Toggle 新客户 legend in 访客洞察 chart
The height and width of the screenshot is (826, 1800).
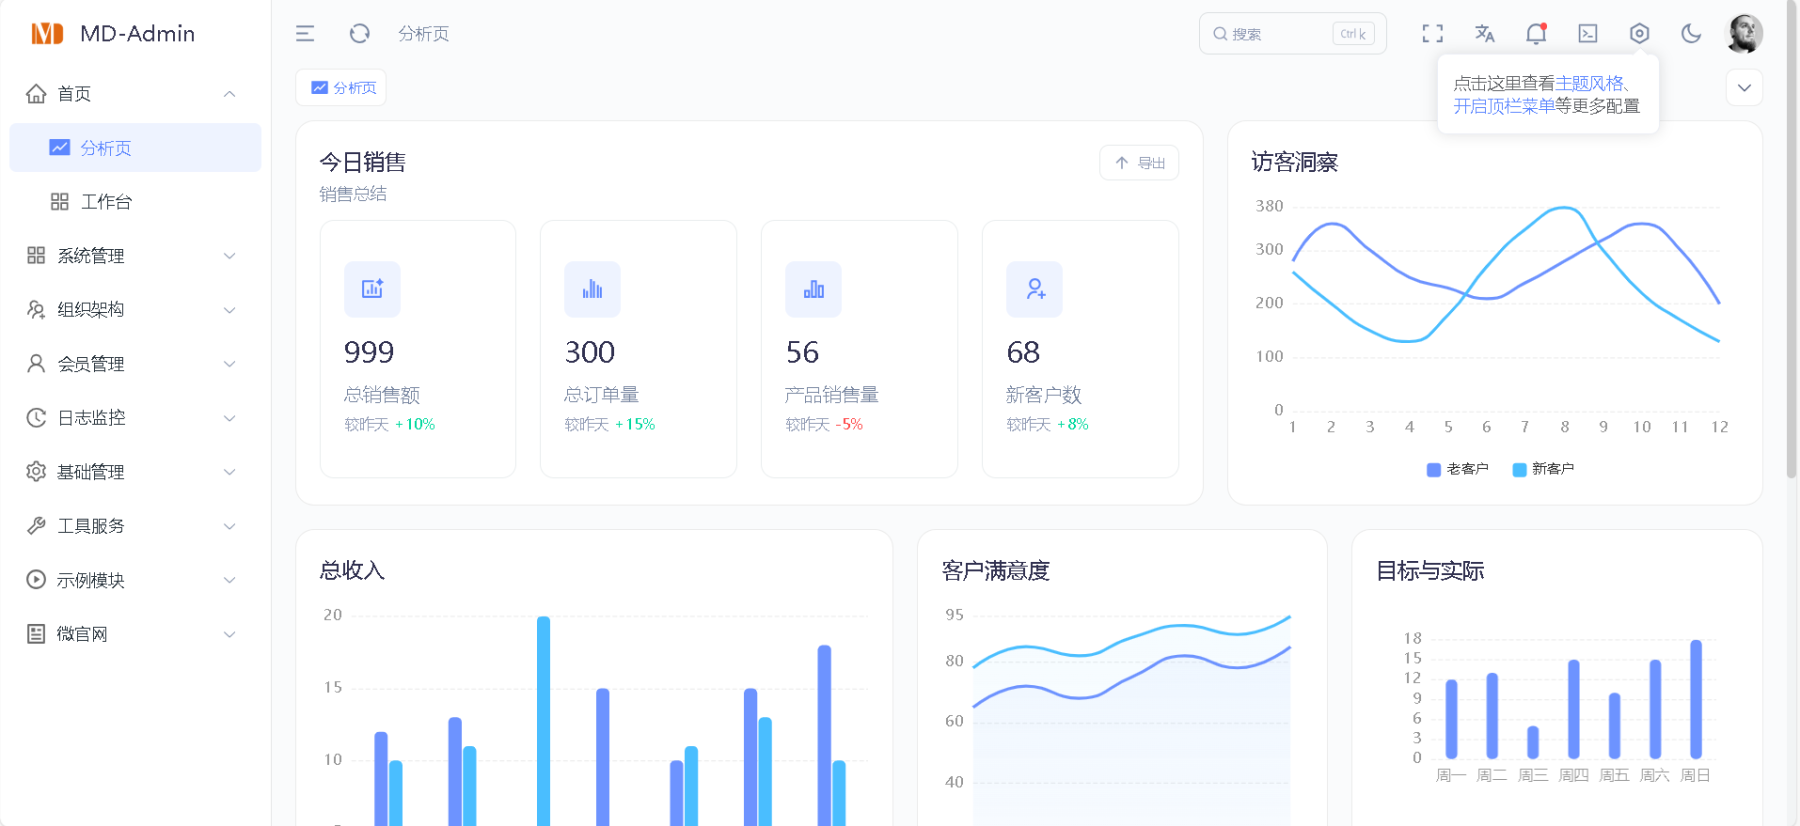coord(1543,469)
